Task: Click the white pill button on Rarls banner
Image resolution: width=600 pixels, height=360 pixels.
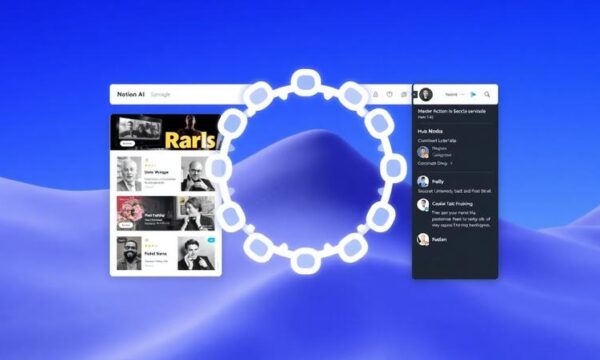Action: pos(128,143)
